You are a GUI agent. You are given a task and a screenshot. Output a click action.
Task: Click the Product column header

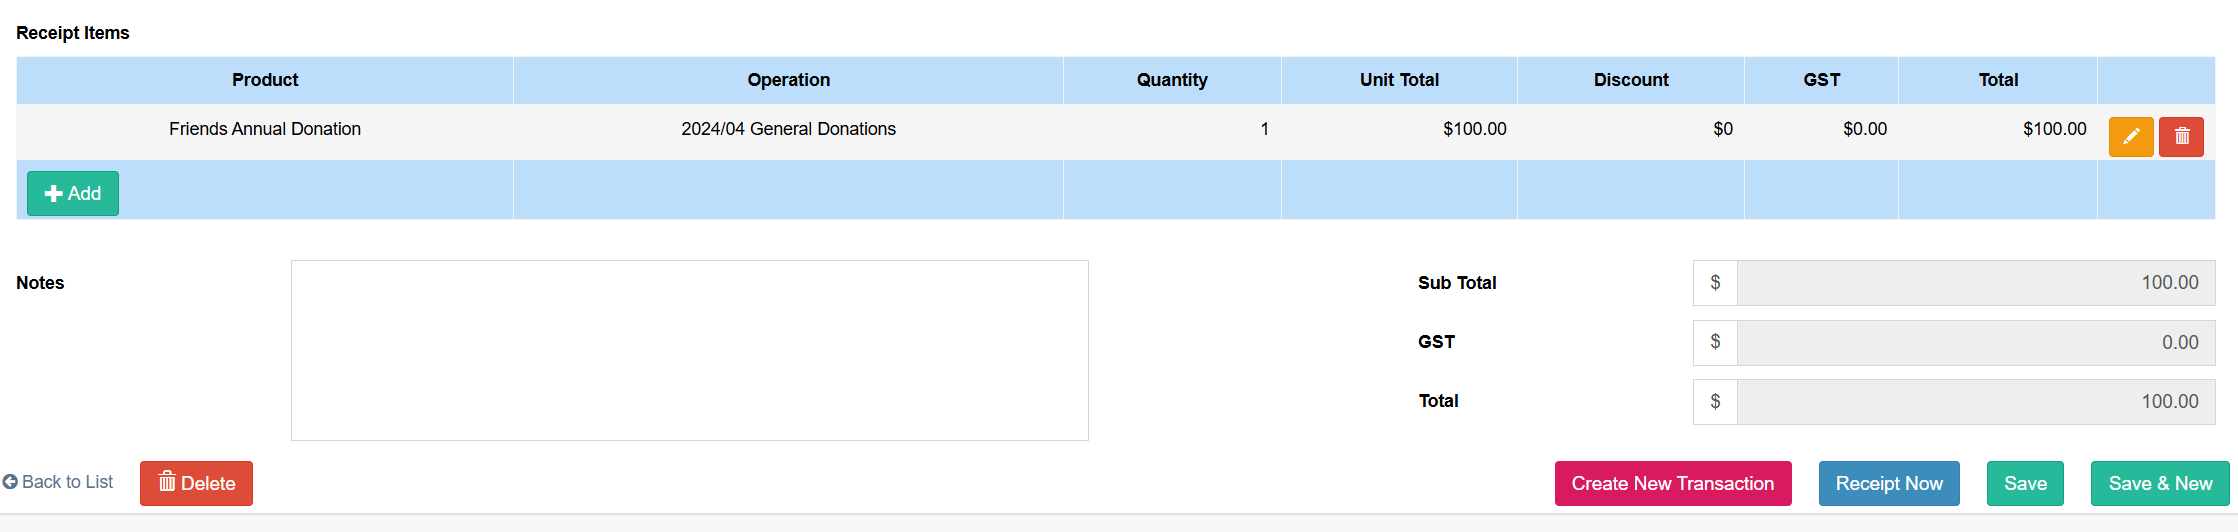pos(265,80)
